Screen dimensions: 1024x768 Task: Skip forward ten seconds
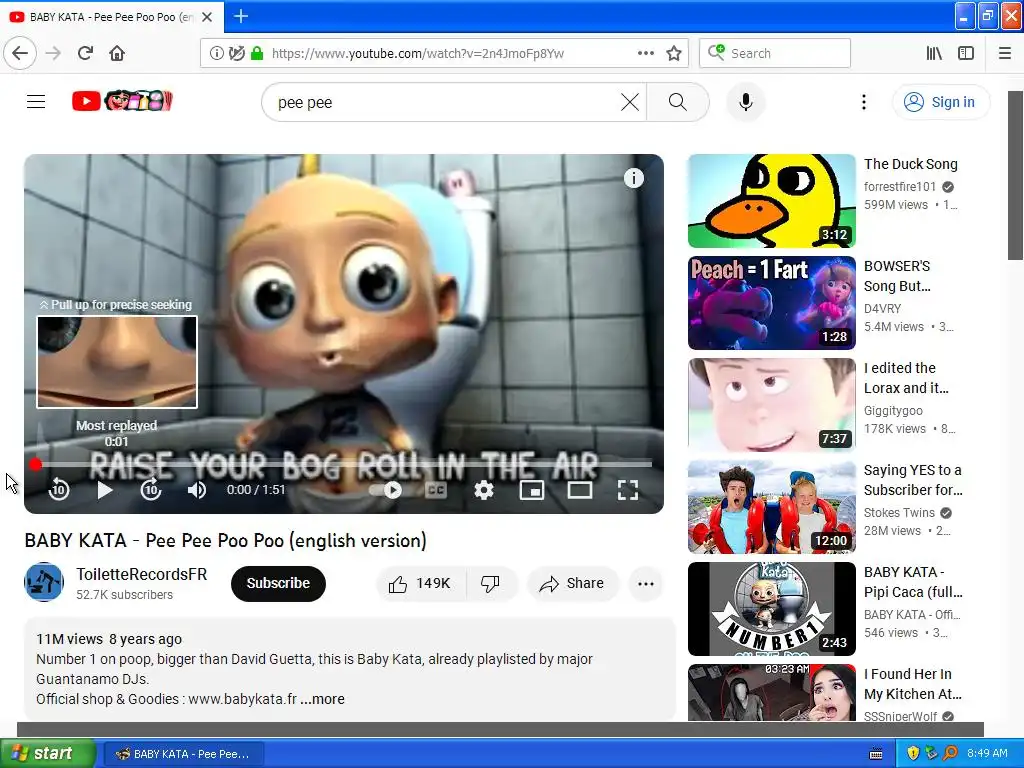[x=151, y=489]
